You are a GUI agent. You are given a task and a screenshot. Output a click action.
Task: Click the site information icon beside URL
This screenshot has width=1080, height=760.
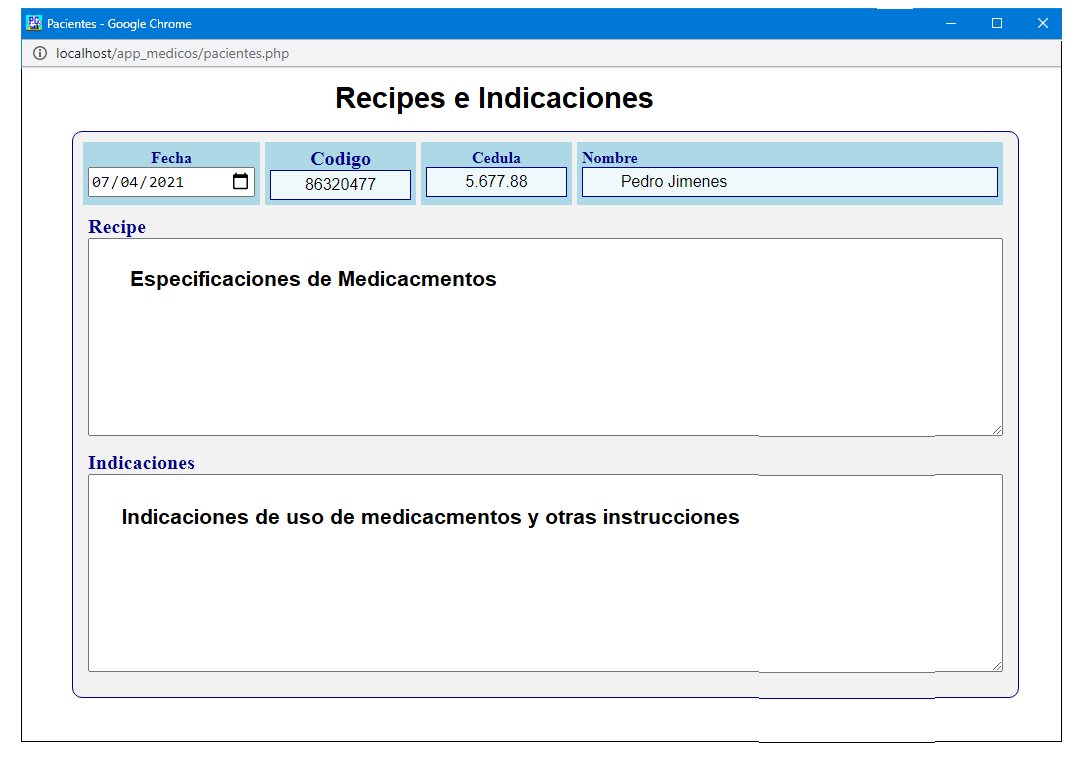pyautogui.click(x=40, y=54)
